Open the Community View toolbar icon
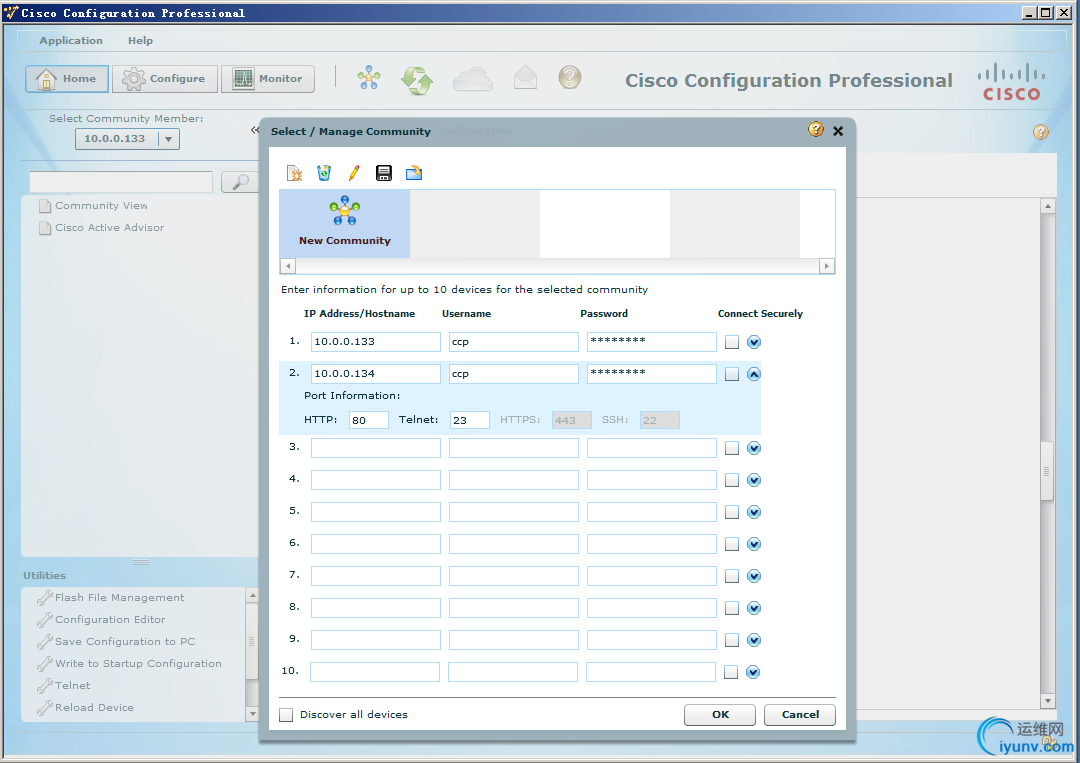This screenshot has width=1080, height=763. (x=369, y=78)
